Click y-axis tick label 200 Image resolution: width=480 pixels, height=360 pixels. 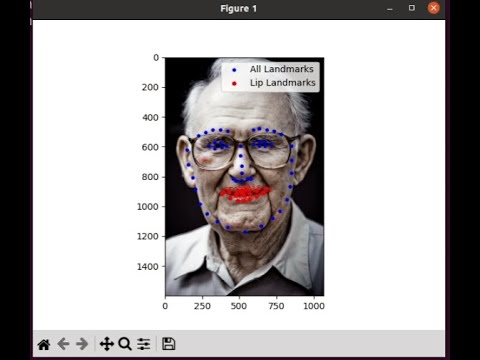click(x=150, y=87)
